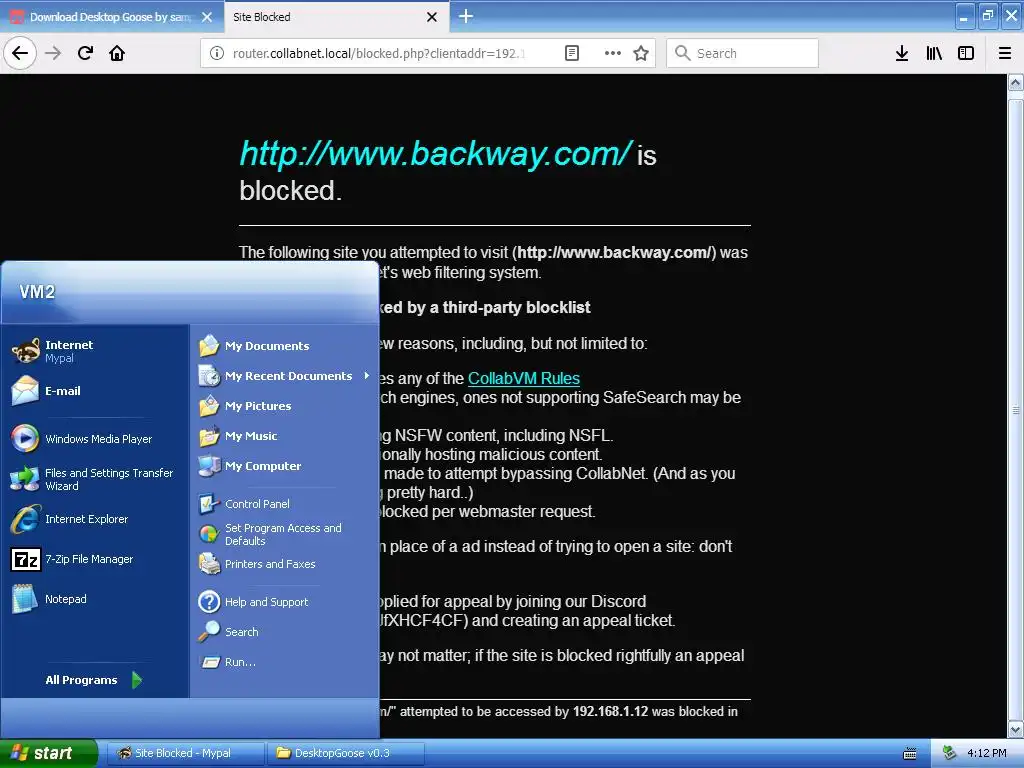Click the on-screen keyboard tray icon
1024x768 pixels.
pyautogui.click(x=910, y=754)
